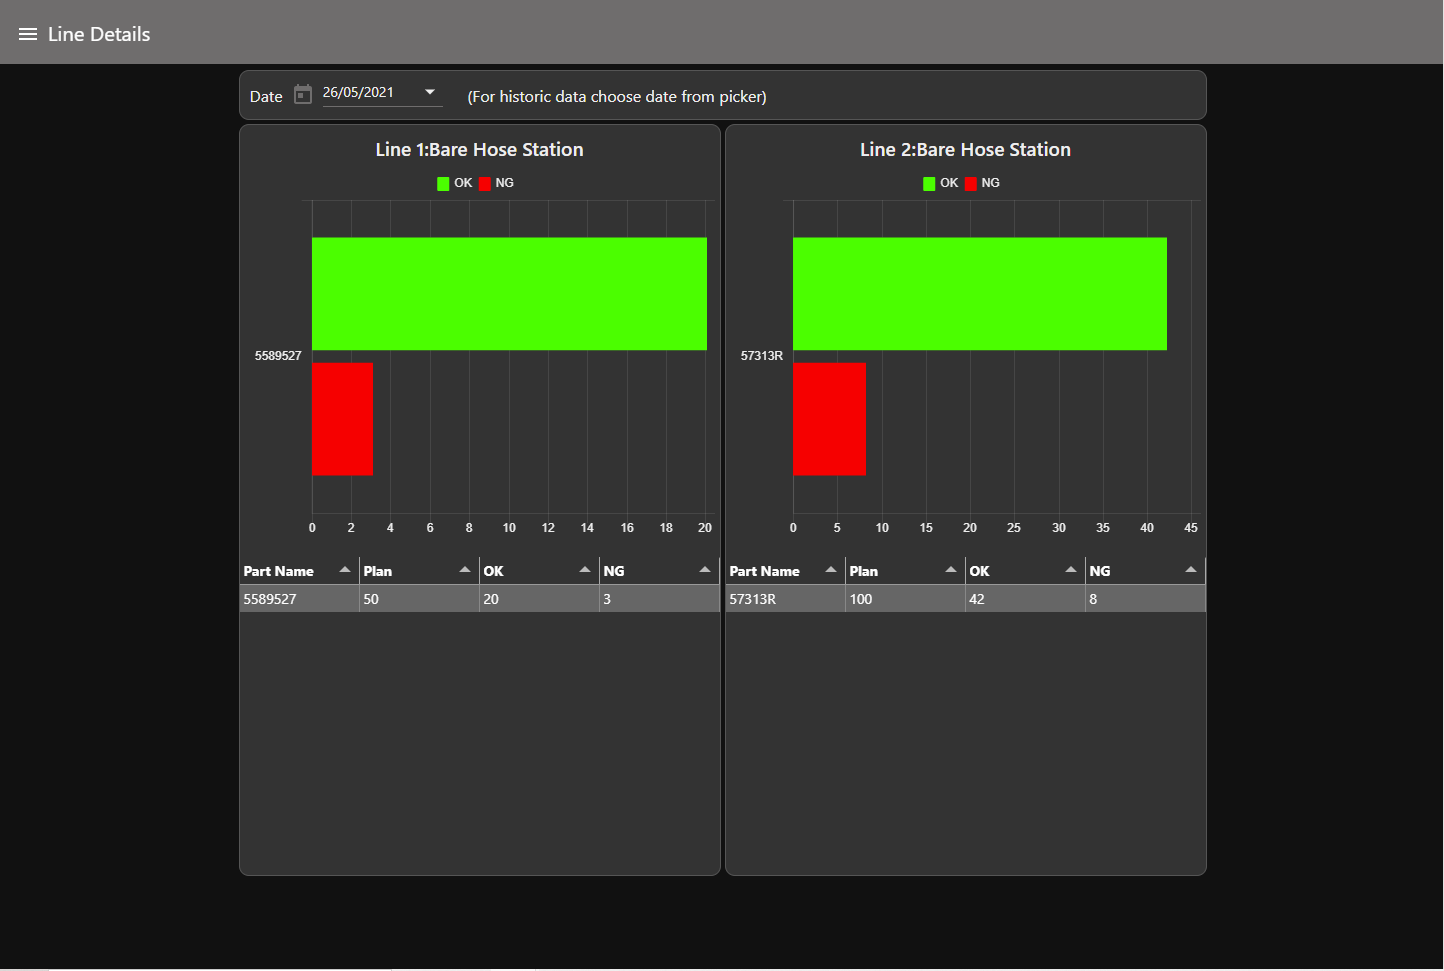Viewport: 1444px width, 971px height.
Task: Sort Line 2 table by OK arrow
Action: [1071, 570]
